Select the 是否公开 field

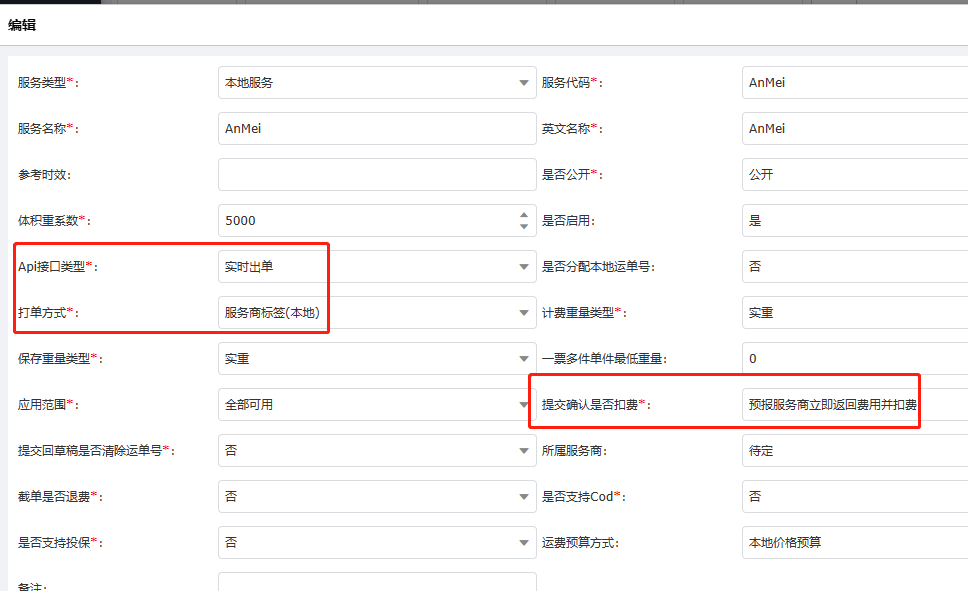(855, 175)
